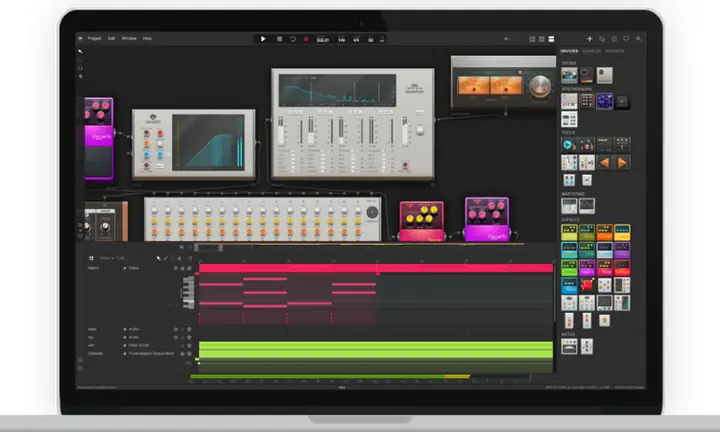Screen dimensions: 720x432
Task: Click the spectrum display on the equalizer
Action: [x=310, y=94]
